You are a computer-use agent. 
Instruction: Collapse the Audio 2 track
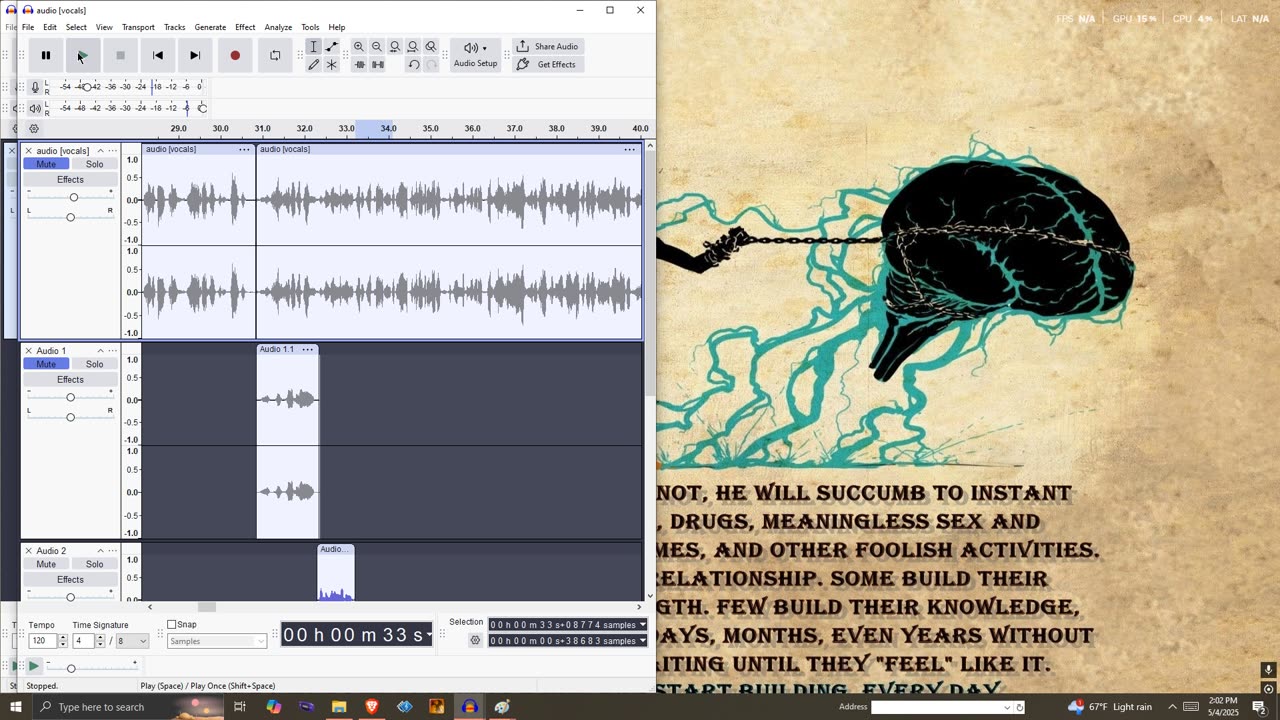[100, 551]
